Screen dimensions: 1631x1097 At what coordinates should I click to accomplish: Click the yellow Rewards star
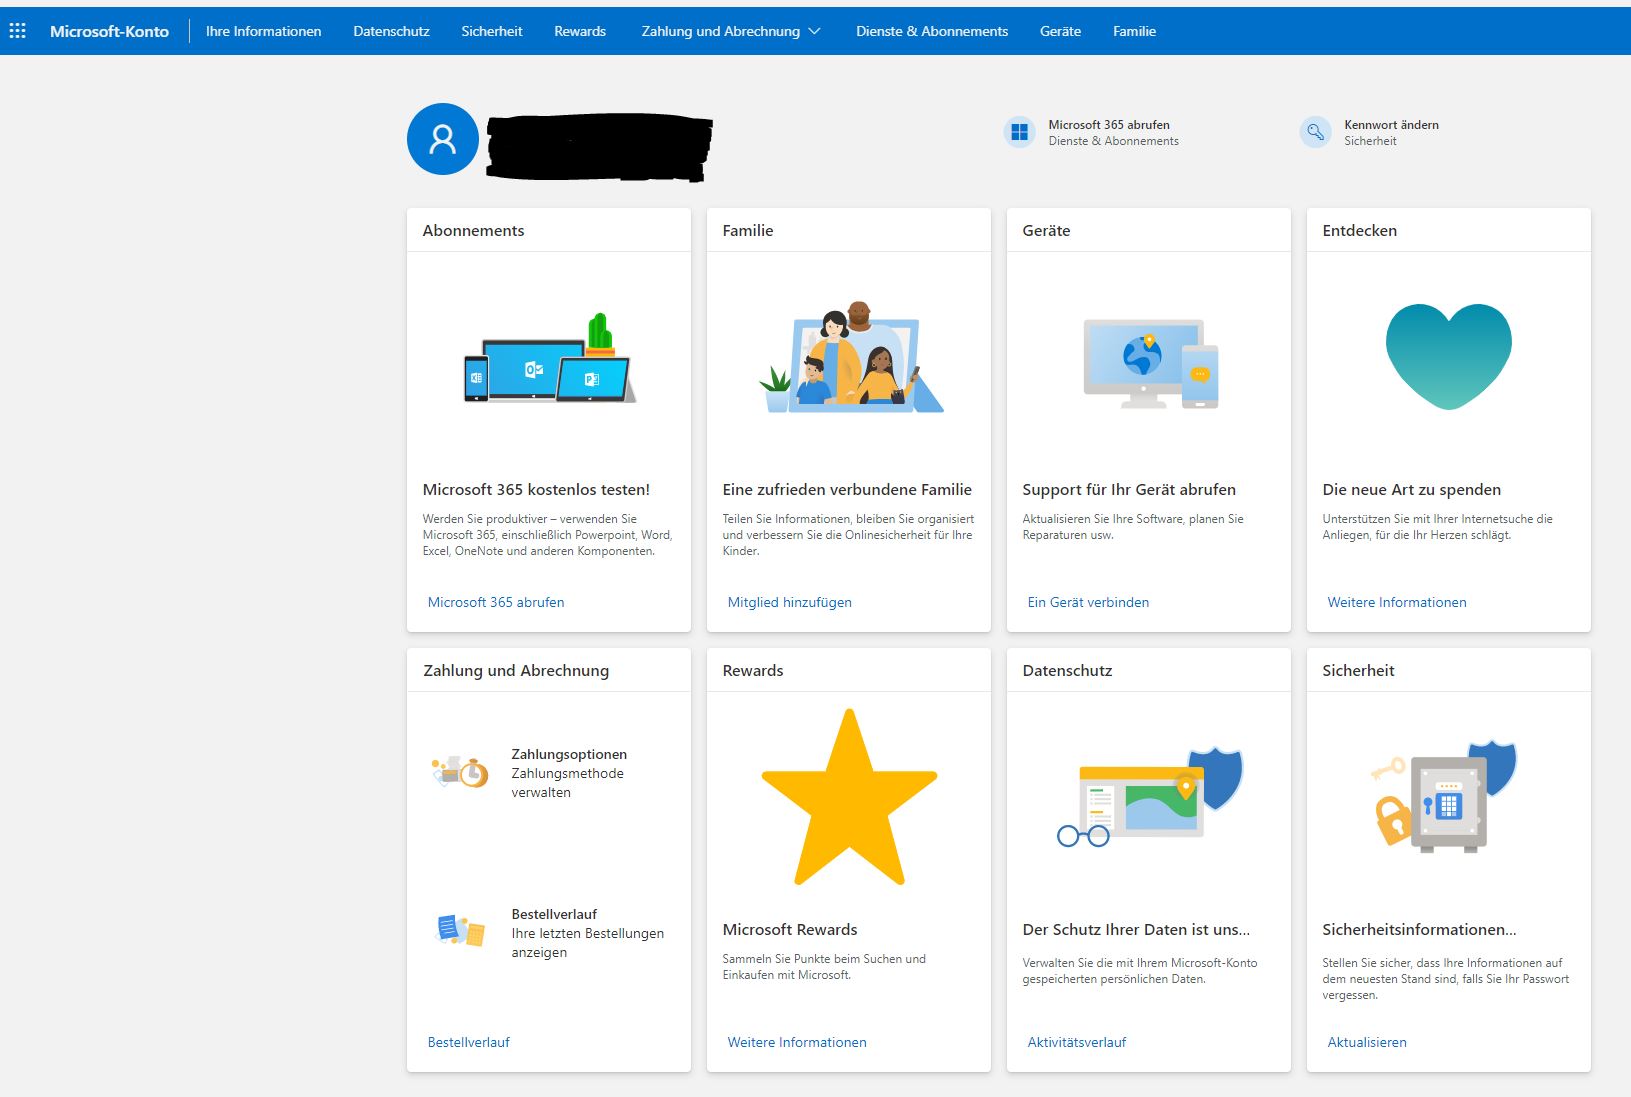[x=849, y=798]
